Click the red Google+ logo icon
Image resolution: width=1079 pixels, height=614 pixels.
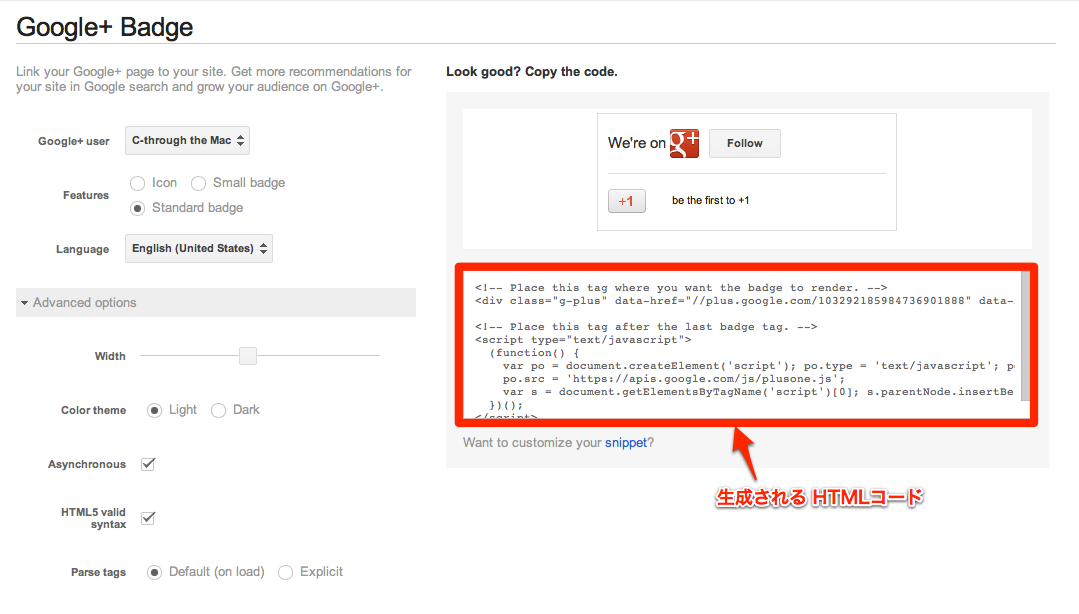pos(684,143)
